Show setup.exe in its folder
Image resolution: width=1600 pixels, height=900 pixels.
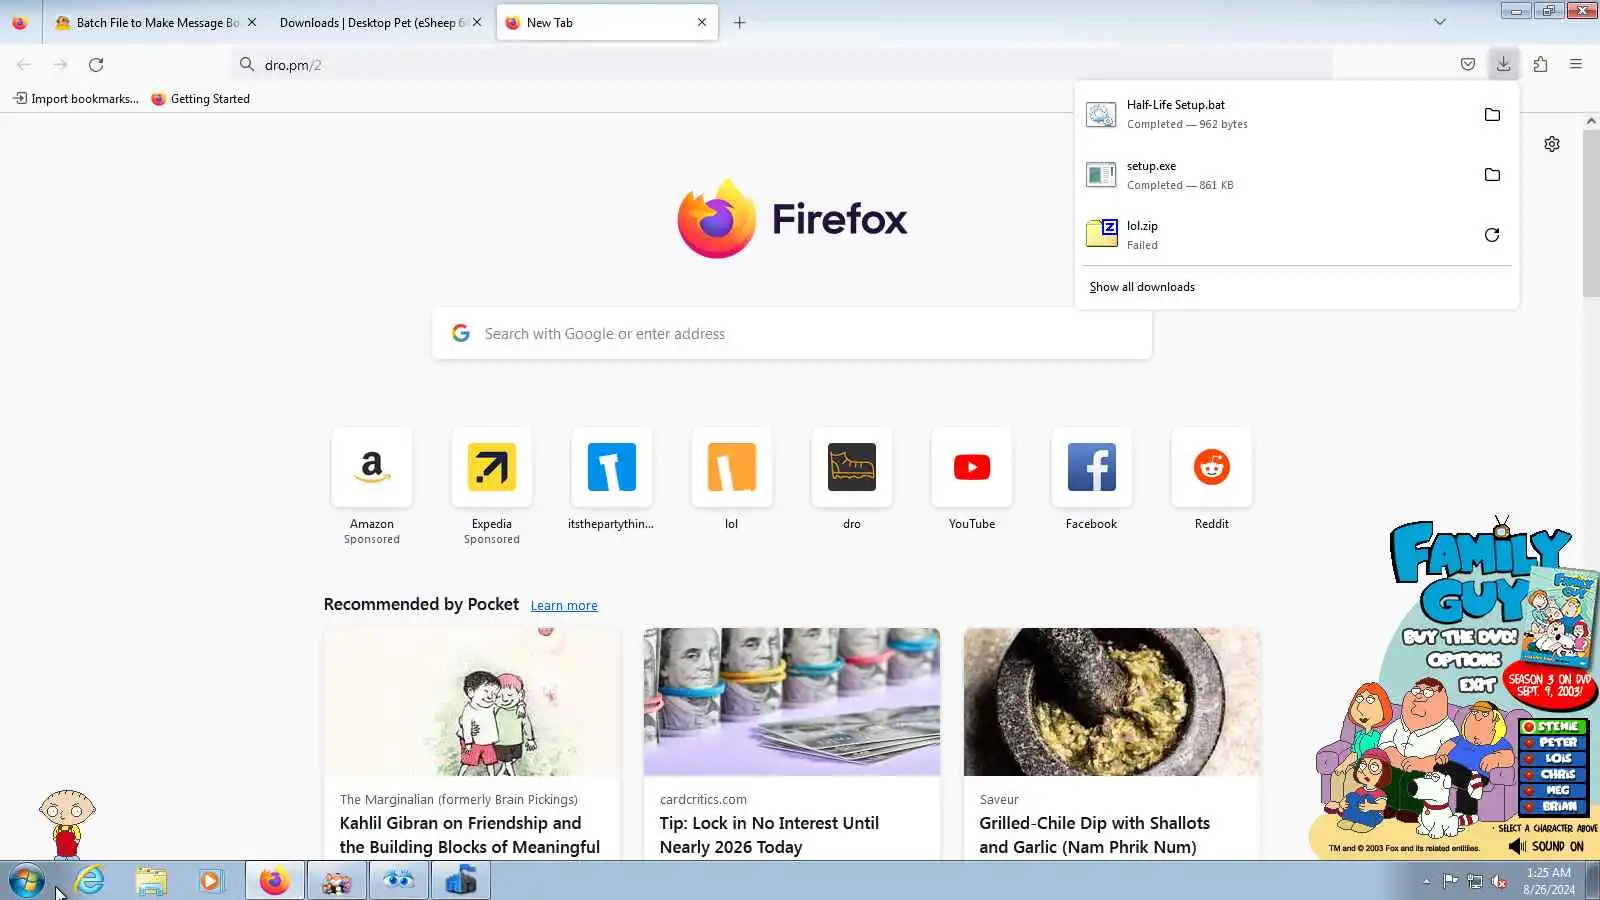point(1492,175)
